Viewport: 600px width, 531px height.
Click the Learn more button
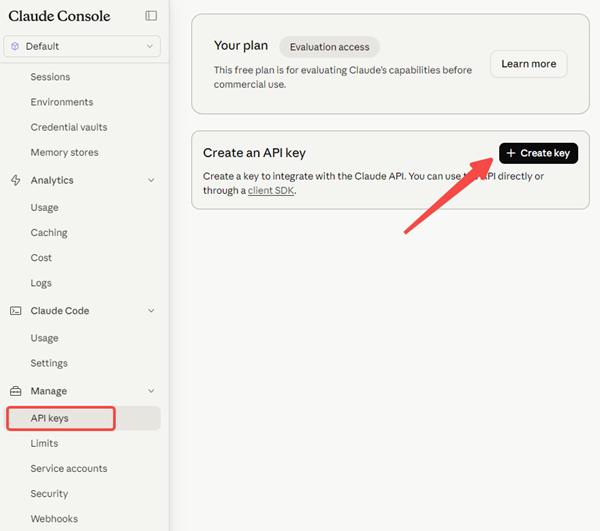coord(529,64)
